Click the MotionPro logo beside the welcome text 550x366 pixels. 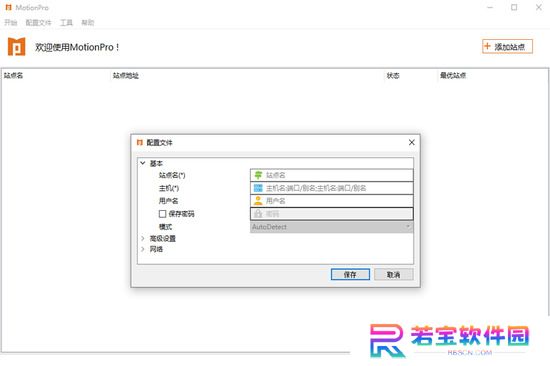point(16,47)
